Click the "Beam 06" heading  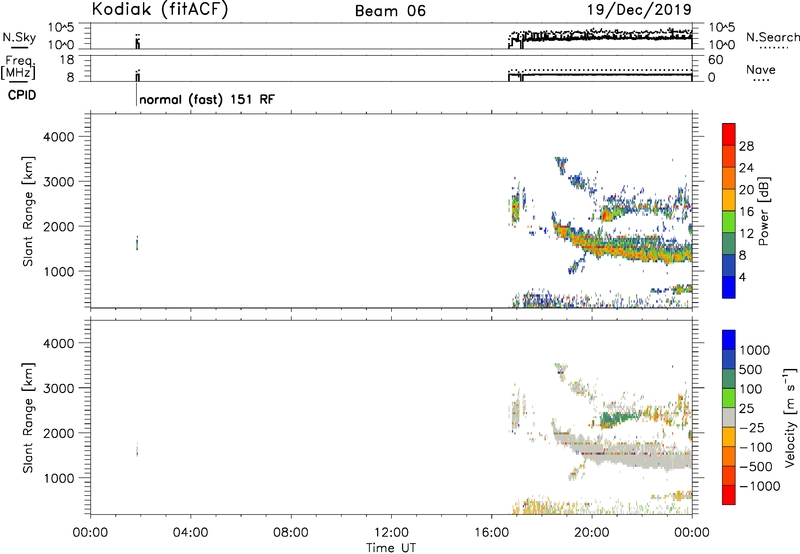tap(390, 11)
